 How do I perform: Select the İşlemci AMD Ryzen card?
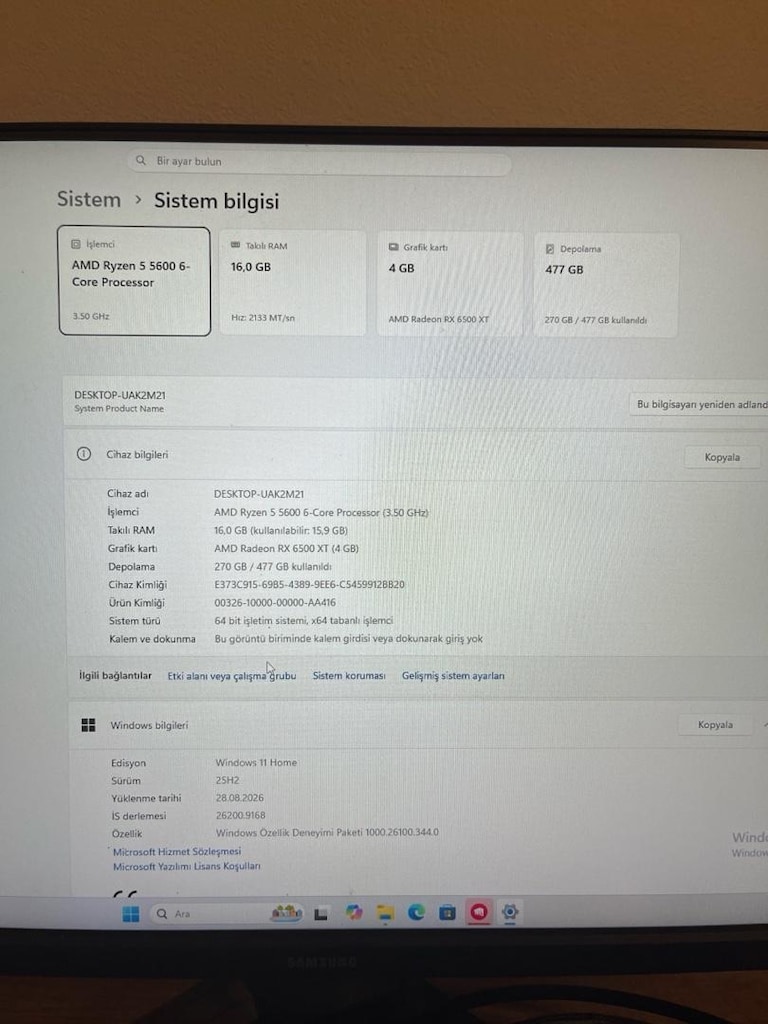click(x=135, y=281)
